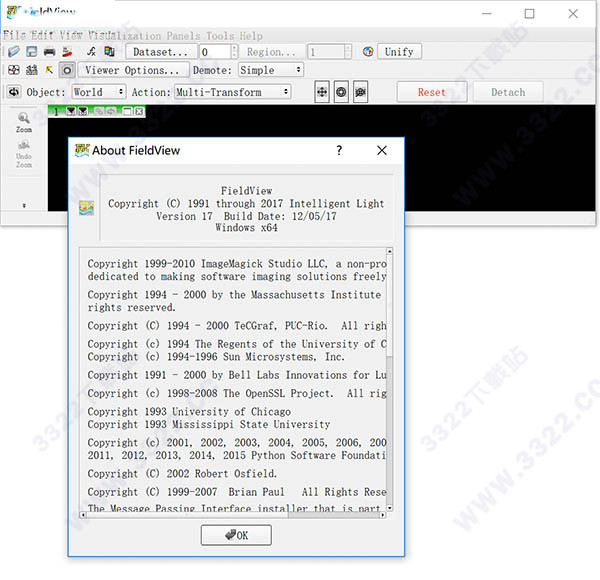Screen dimensions: 600x580
Task: Click the region number spinner arrows
Action: [347, 51]
